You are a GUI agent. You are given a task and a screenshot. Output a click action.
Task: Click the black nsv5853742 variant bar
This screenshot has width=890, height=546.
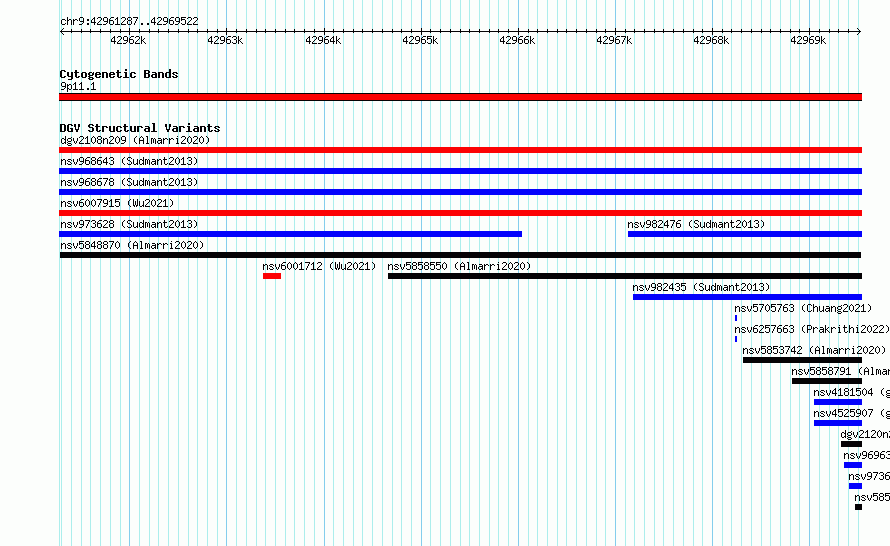tap(803, 360)
